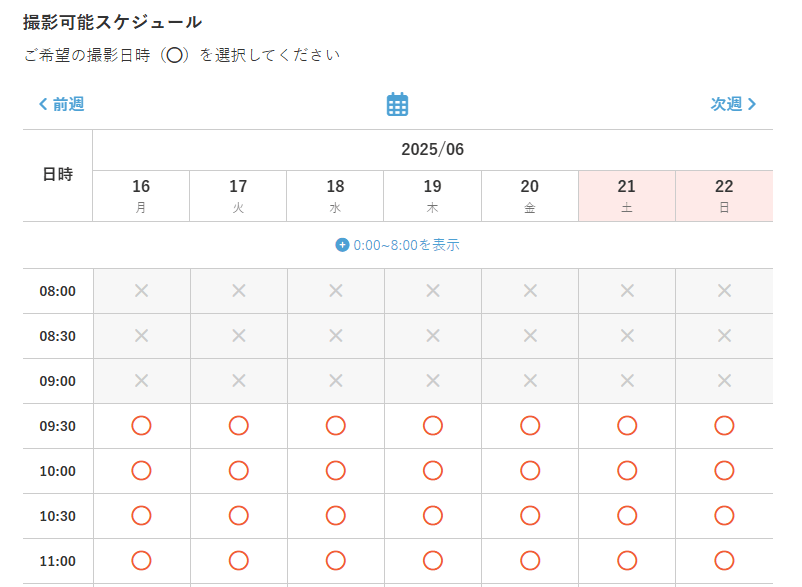Book 09:30 circle on Wednesday 18
This screenshot has height=587, width=802.
pyautogui.click(x=336, y=425)
